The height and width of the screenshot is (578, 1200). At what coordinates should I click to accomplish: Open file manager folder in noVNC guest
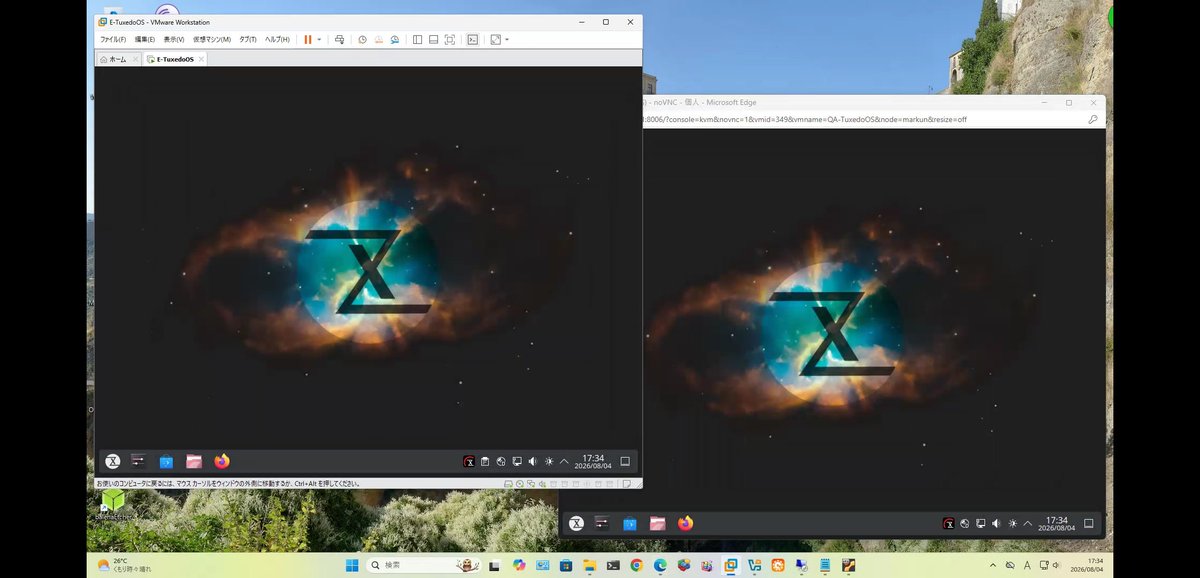[x=657, y=523]
